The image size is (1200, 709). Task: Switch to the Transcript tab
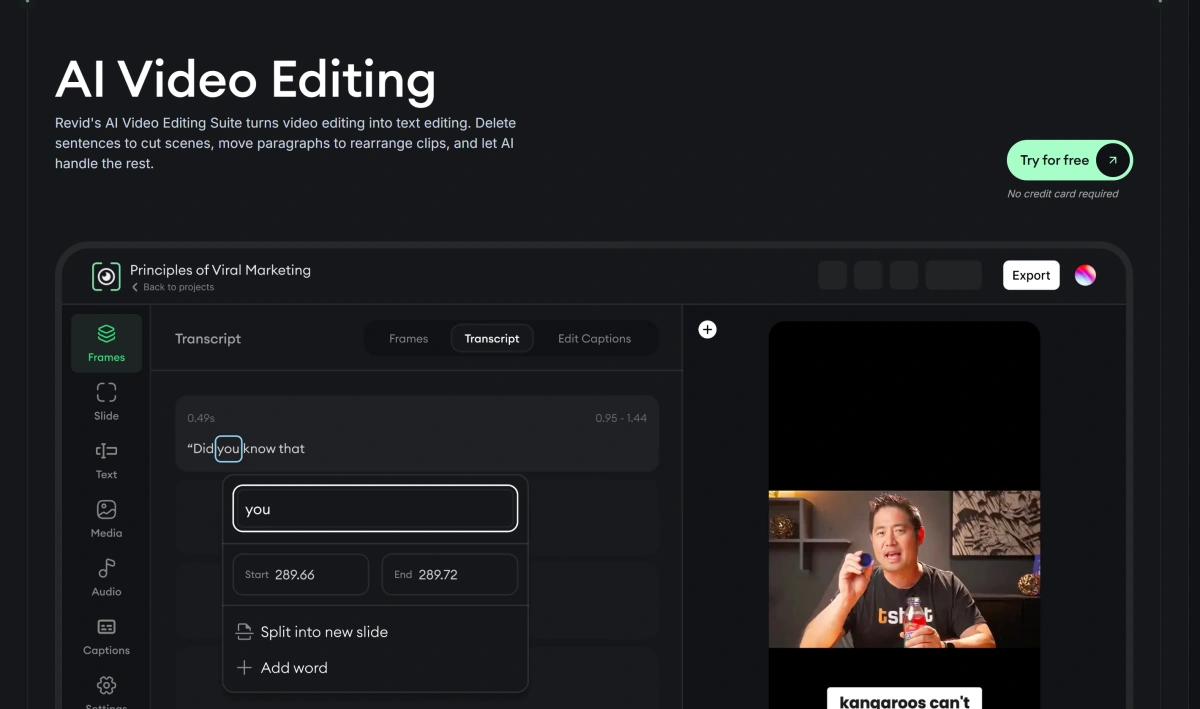492,338
